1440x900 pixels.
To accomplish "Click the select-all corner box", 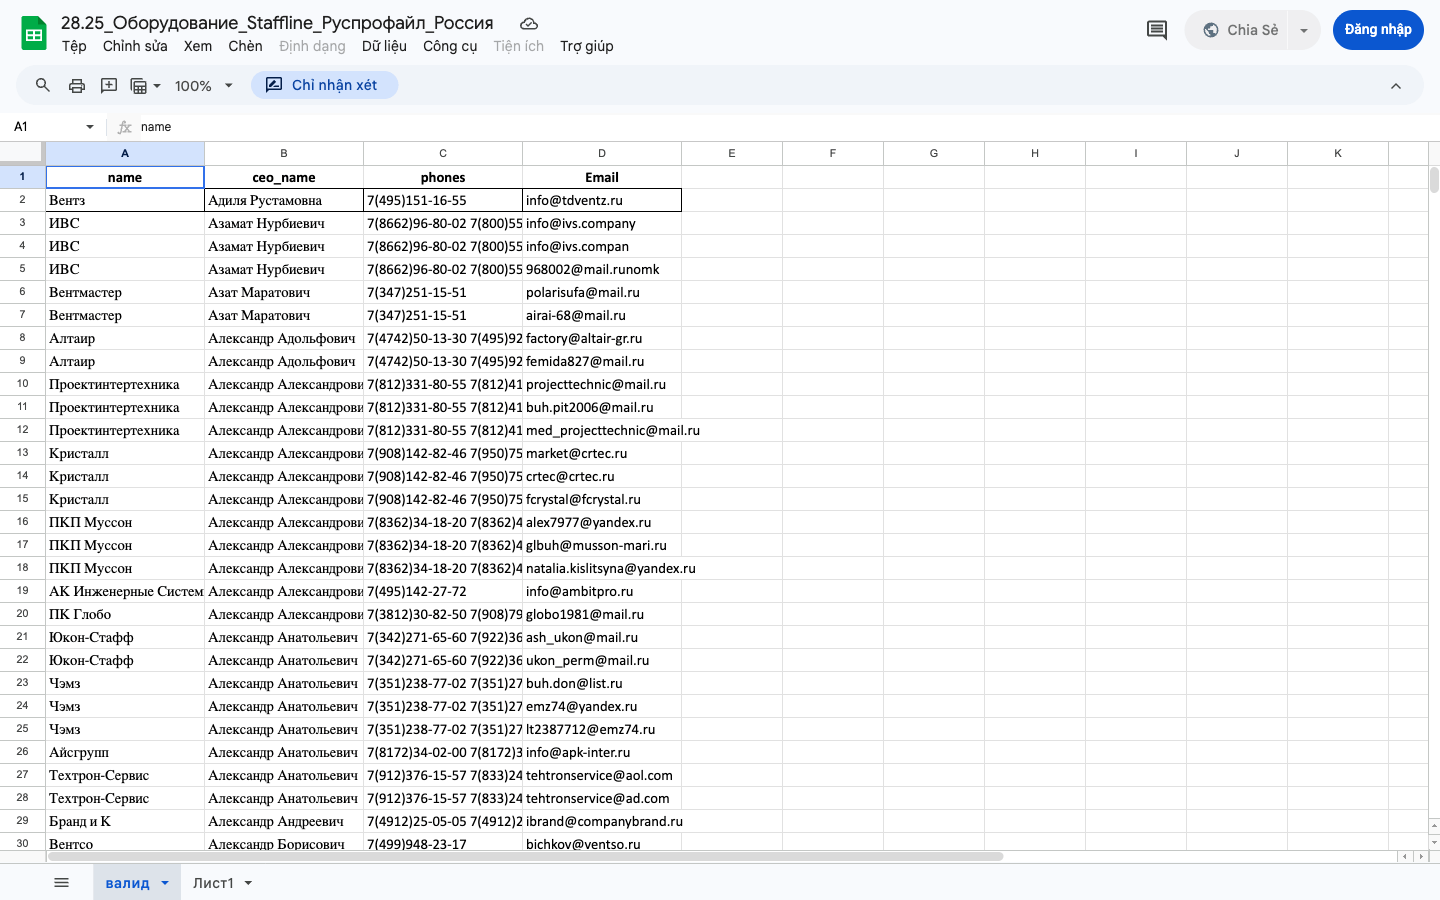I will coord(22,153).
